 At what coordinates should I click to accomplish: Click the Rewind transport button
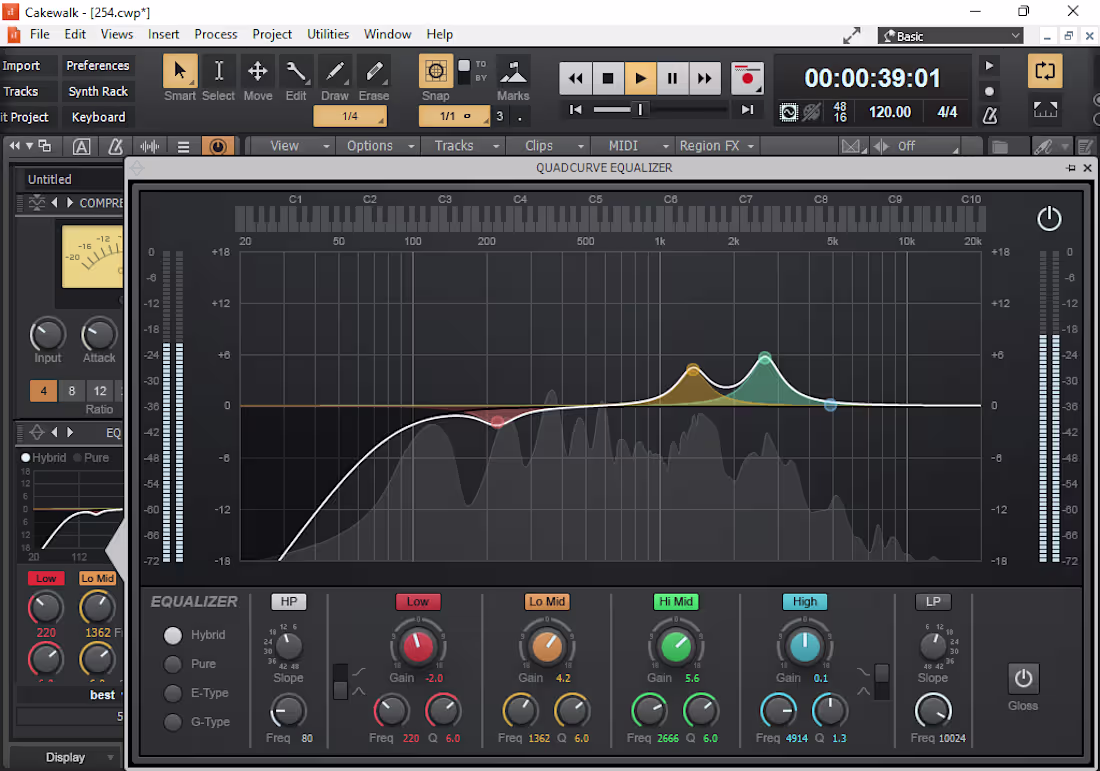[x=575, y=78]
